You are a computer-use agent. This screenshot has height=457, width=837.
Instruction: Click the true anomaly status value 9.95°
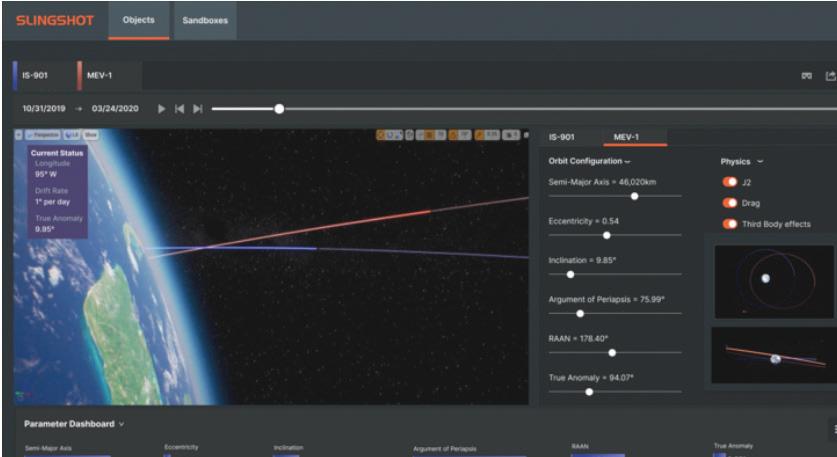45,229
